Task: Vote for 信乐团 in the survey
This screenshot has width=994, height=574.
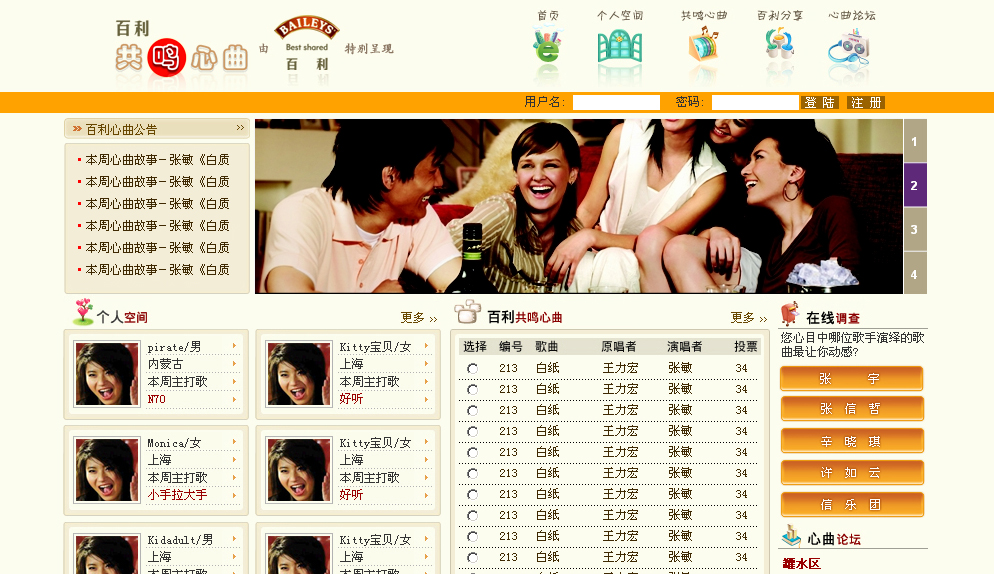Action: (x=851, y=504)
